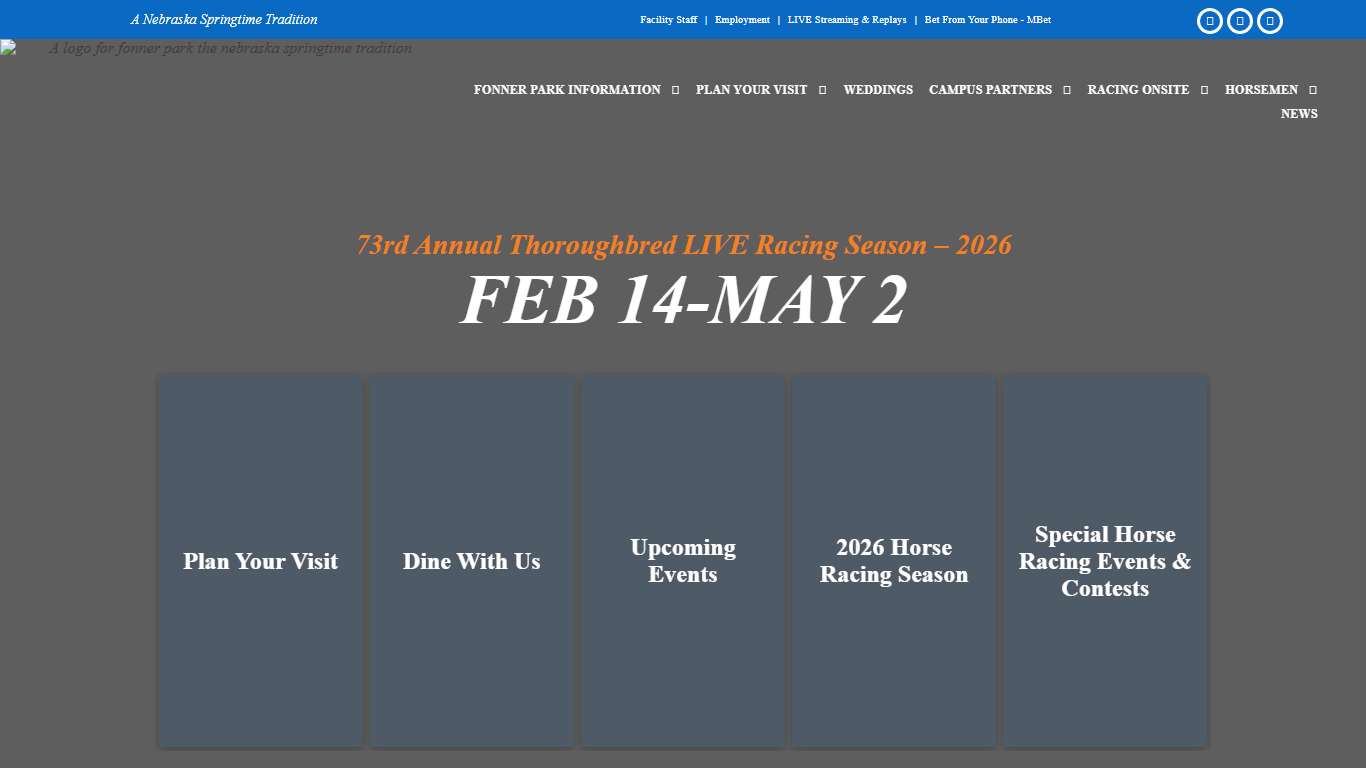Open Special Horse Racing Events & Contests card
This screenshot has height=768, width=1366.
click(1105, 561)
